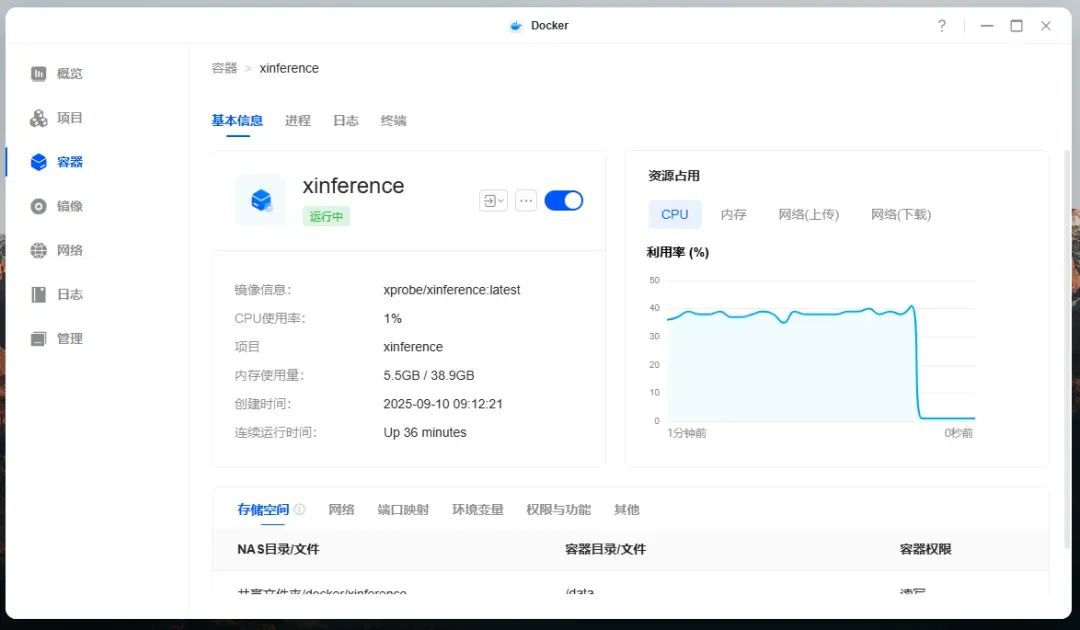This screenshot has height=630, width=1080.
Task: Click the 容器 breadcrumb link
Action: (x=225, y=68)
